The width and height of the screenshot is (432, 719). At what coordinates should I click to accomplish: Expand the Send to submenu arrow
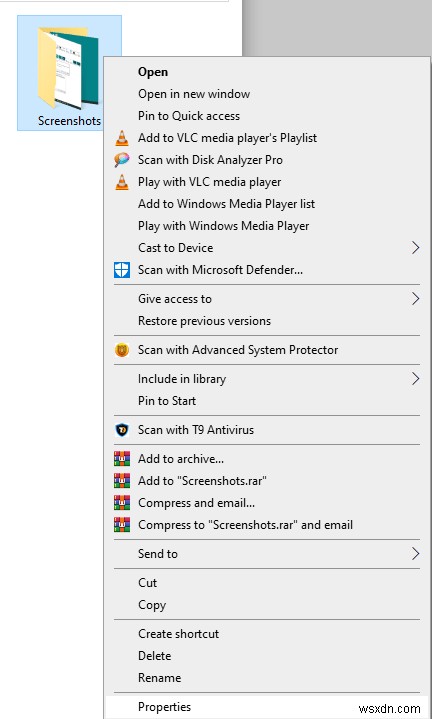click(415, 554)
